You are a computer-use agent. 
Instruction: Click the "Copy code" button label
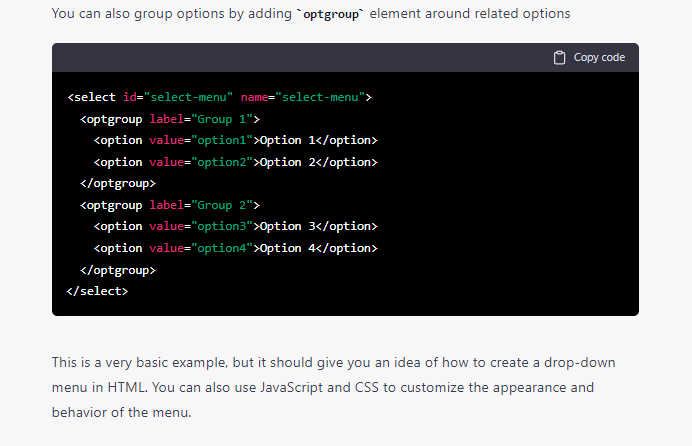click(599, 58)
